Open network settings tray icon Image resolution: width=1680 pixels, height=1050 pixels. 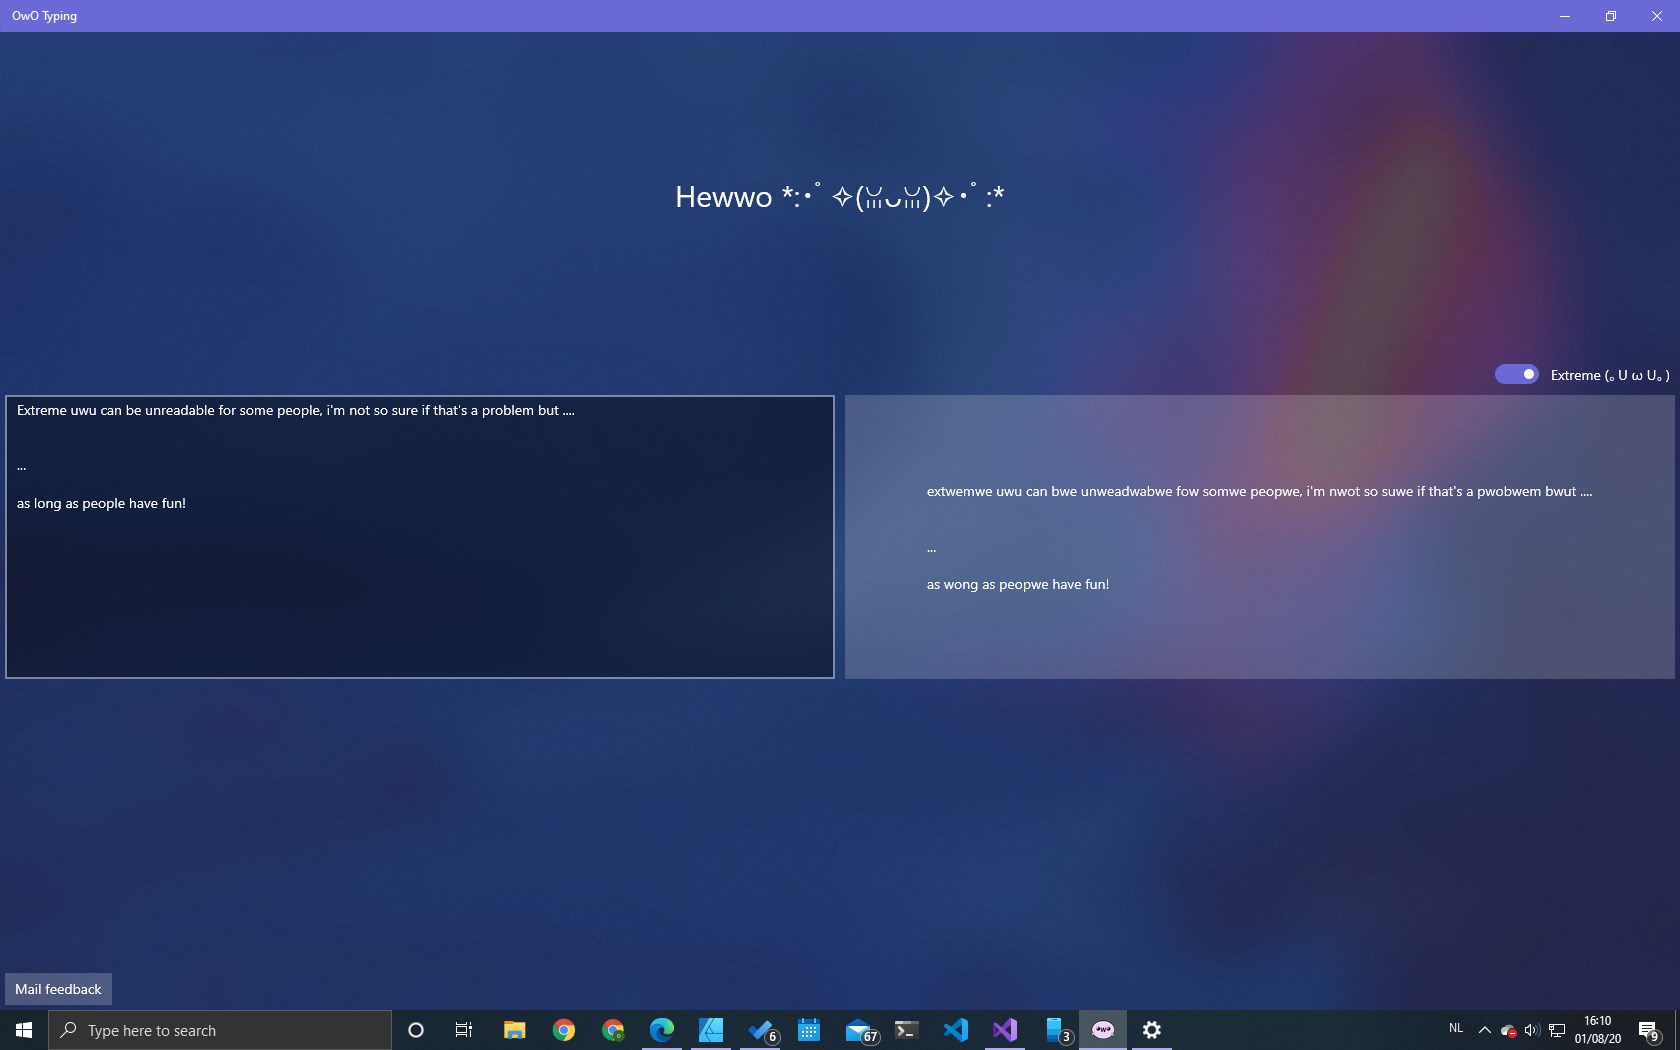point(1557,1030)
